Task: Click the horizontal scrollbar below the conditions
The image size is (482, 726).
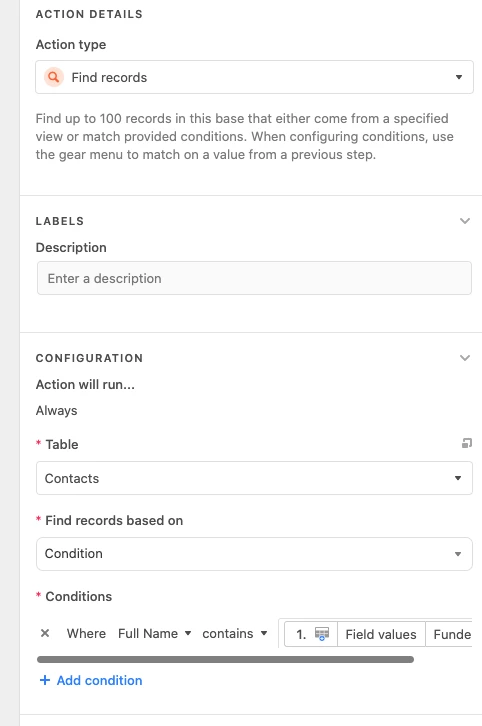Action: 225,659
